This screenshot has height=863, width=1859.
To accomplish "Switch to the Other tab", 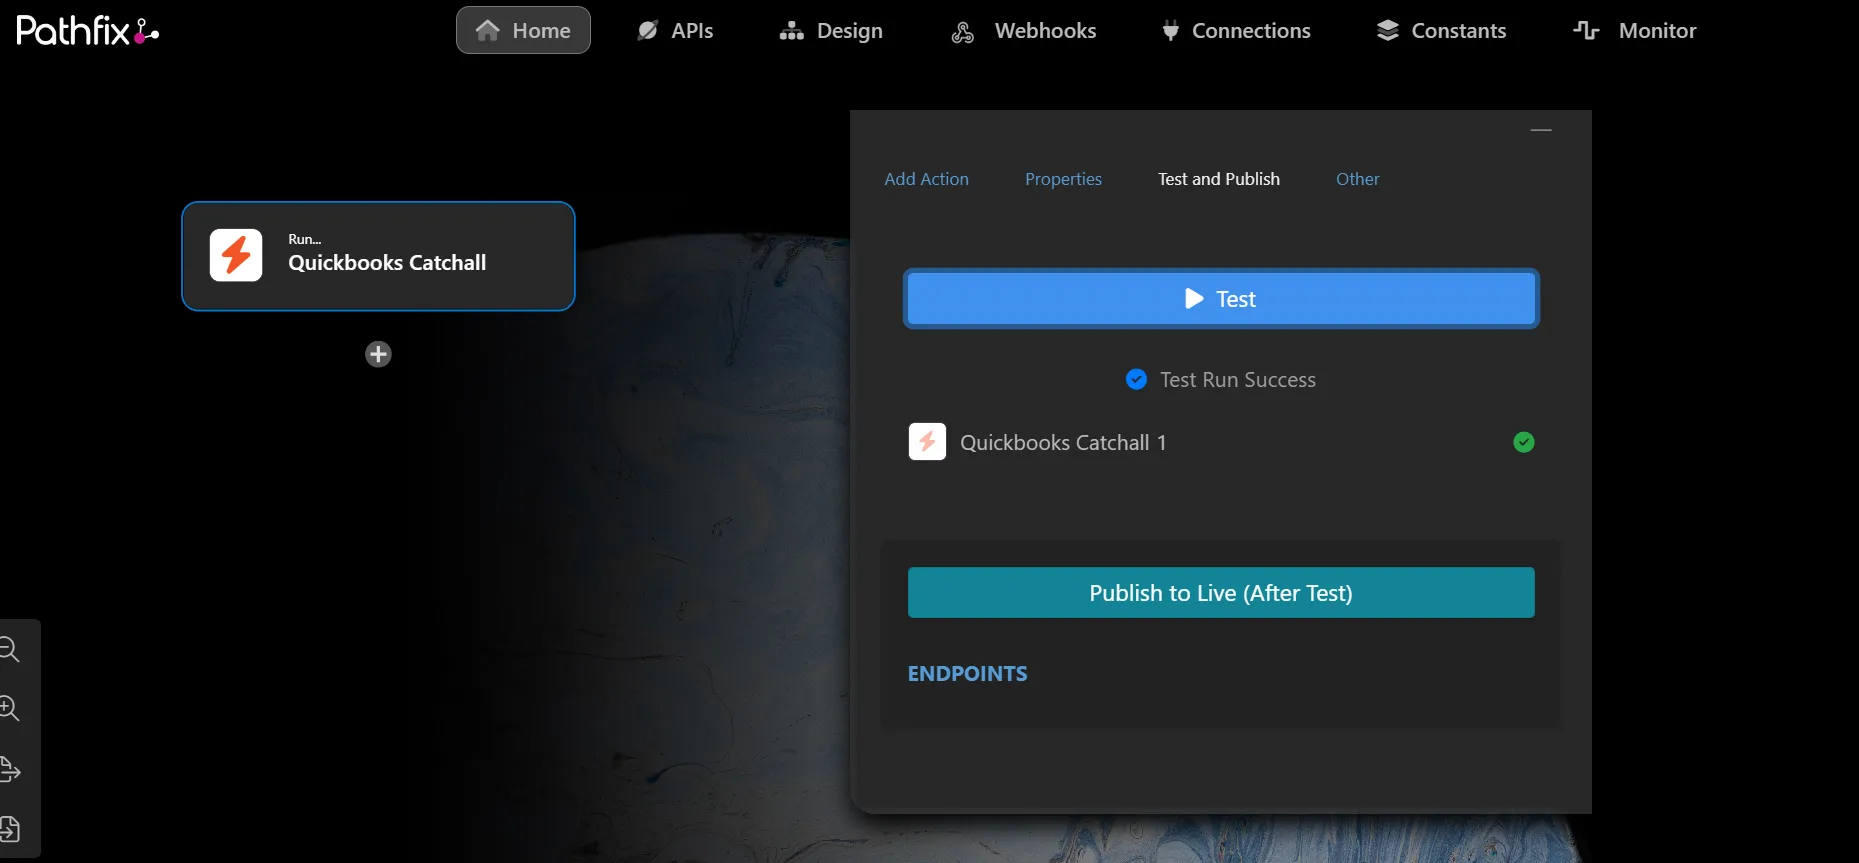I will [x=1357, y=179].
